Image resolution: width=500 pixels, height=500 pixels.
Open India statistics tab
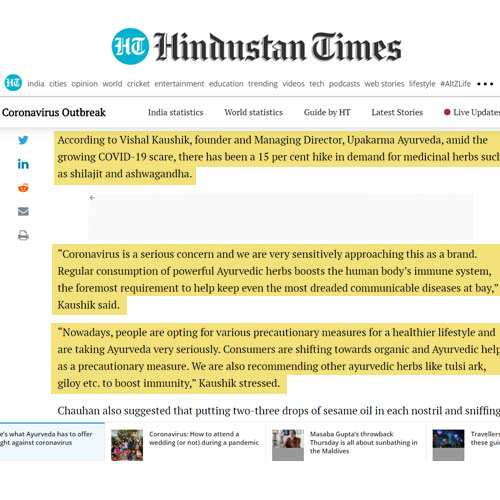pyautogui.click(x=176, y=112)
